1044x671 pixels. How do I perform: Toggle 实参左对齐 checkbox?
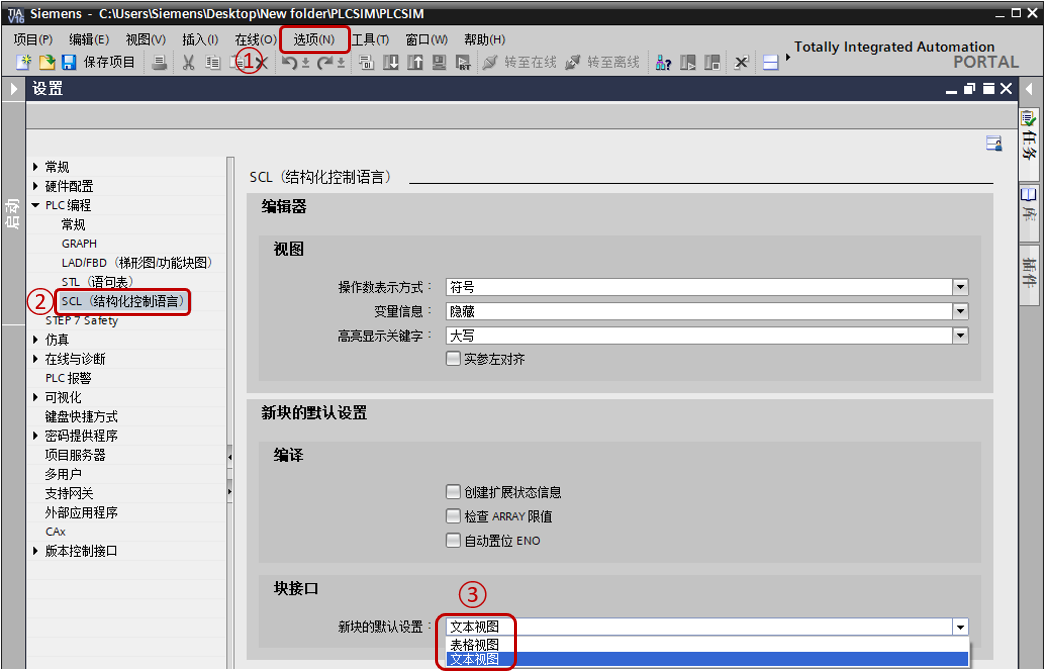click(453, 359)
